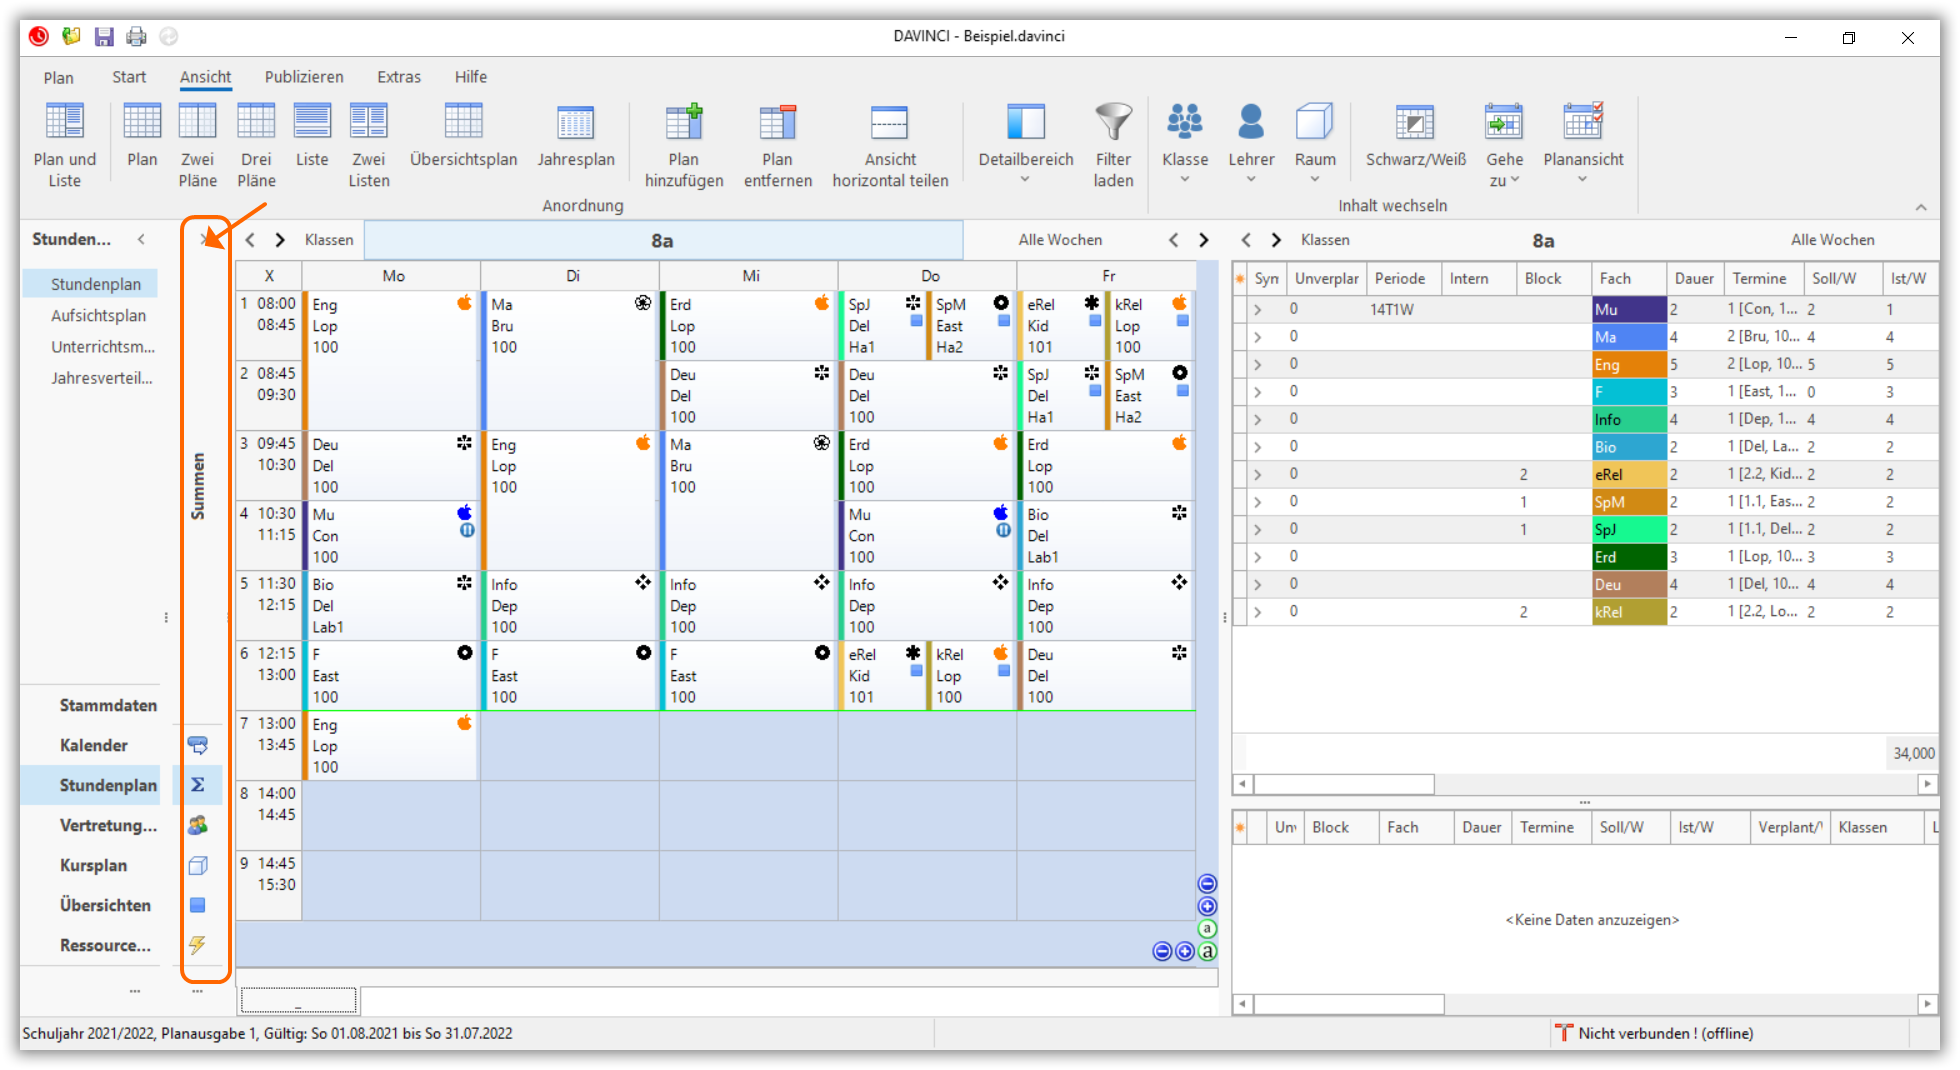Open the Klasse dropdown in ribbon
The width and height of the screenshot is (1960, 1070).
(1184, 145)
